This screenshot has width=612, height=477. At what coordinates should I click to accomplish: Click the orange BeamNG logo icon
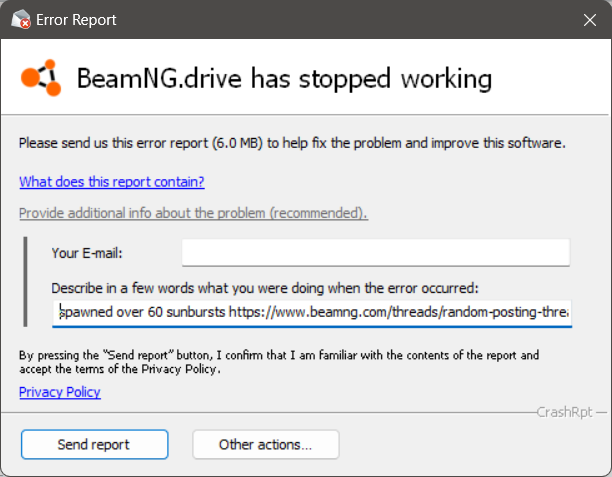(41, 78)
